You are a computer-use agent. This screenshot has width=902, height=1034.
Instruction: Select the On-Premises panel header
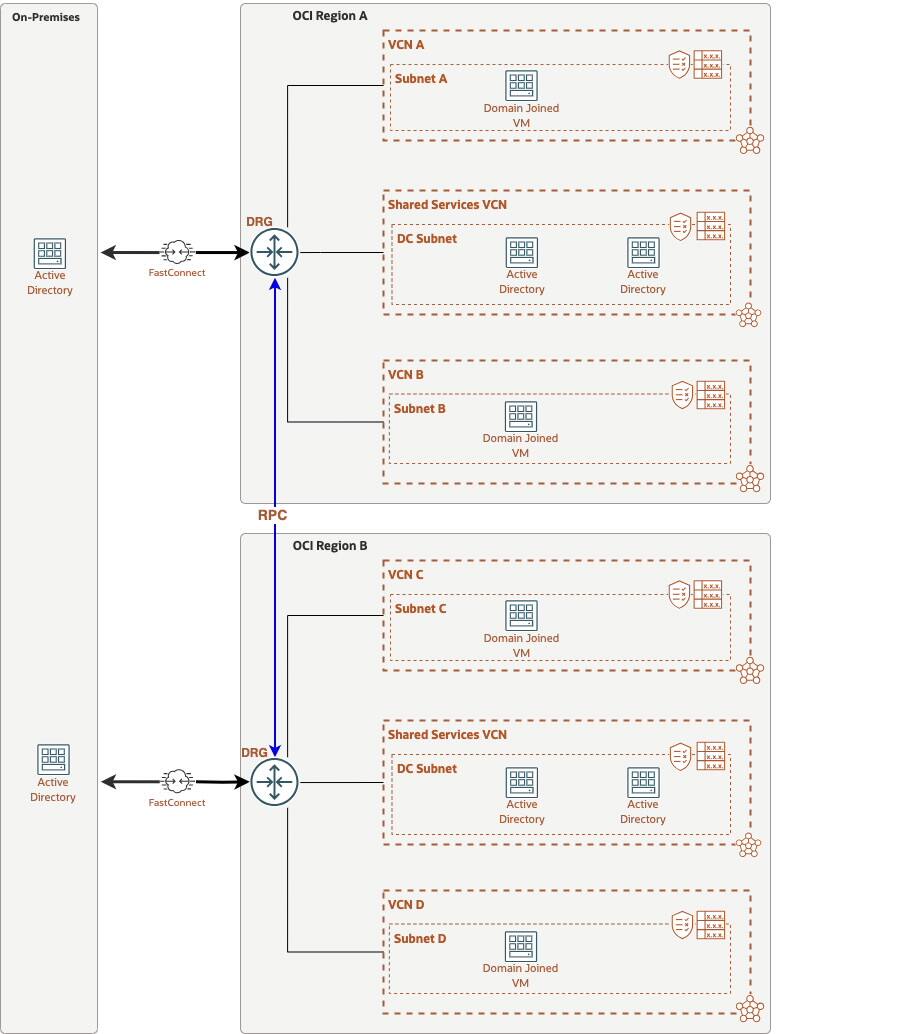pos(45,16)
